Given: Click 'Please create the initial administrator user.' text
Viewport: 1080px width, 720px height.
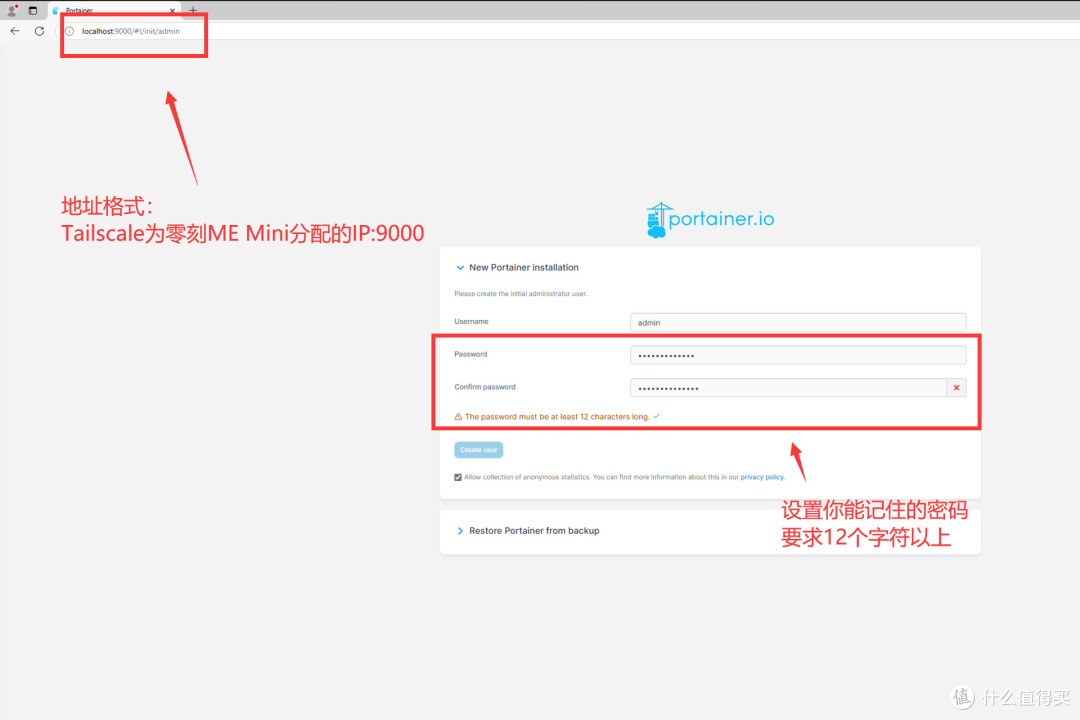Looking at the screenshot, I should click(x=521, y=294).
